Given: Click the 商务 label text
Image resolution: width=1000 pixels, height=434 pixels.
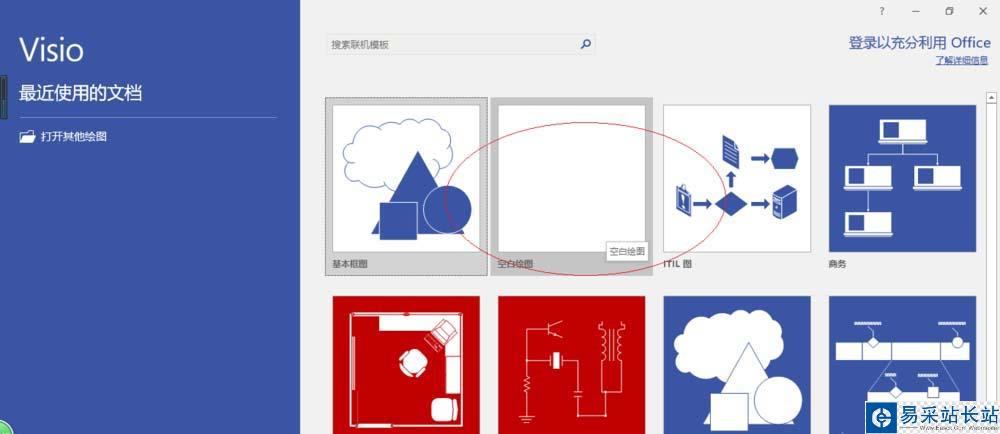Looking at the screenshot, I should [837, 263].
